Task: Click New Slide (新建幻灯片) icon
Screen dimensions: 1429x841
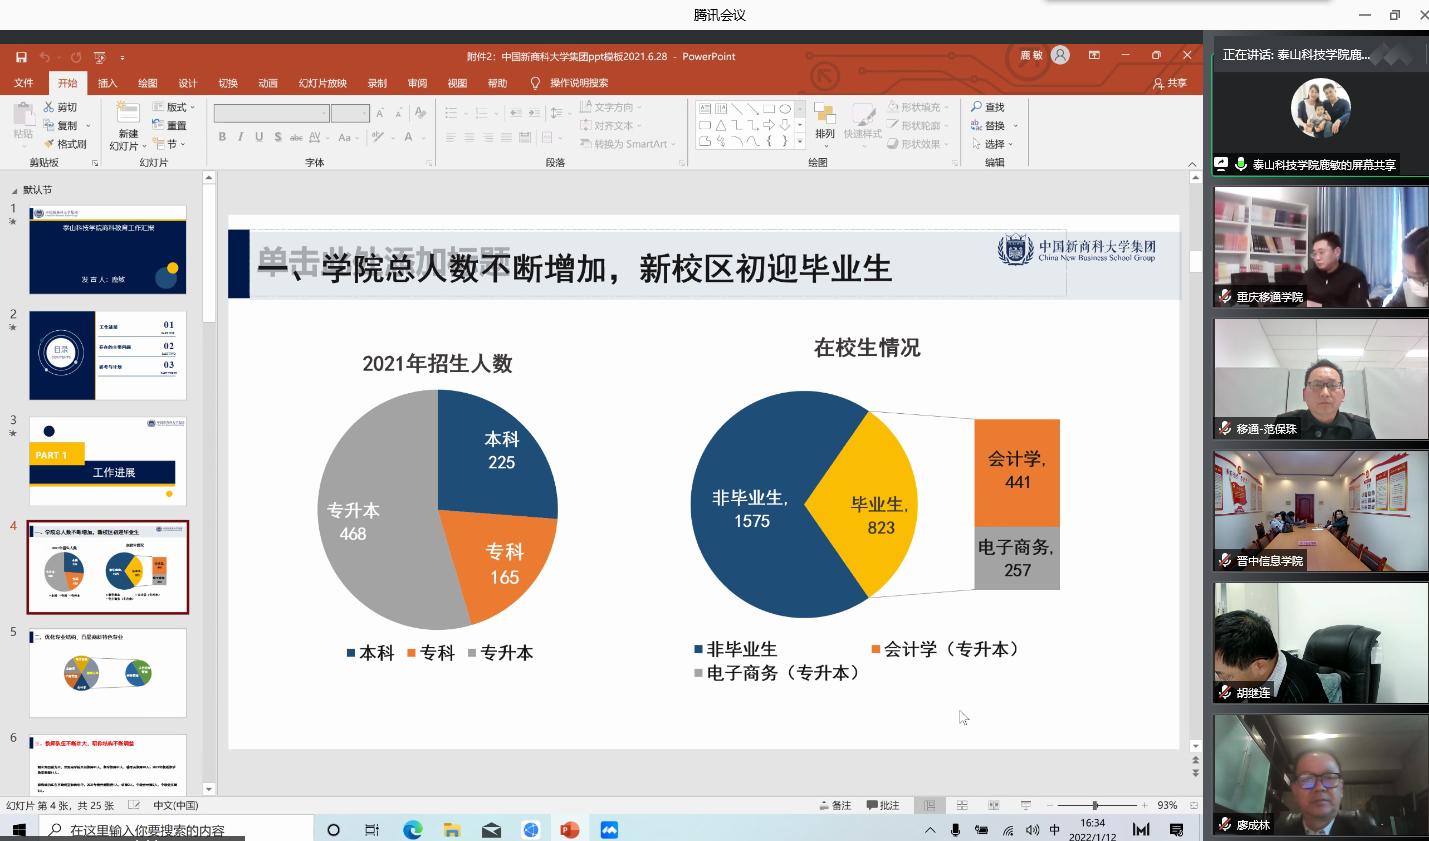Action: point(128,113)
